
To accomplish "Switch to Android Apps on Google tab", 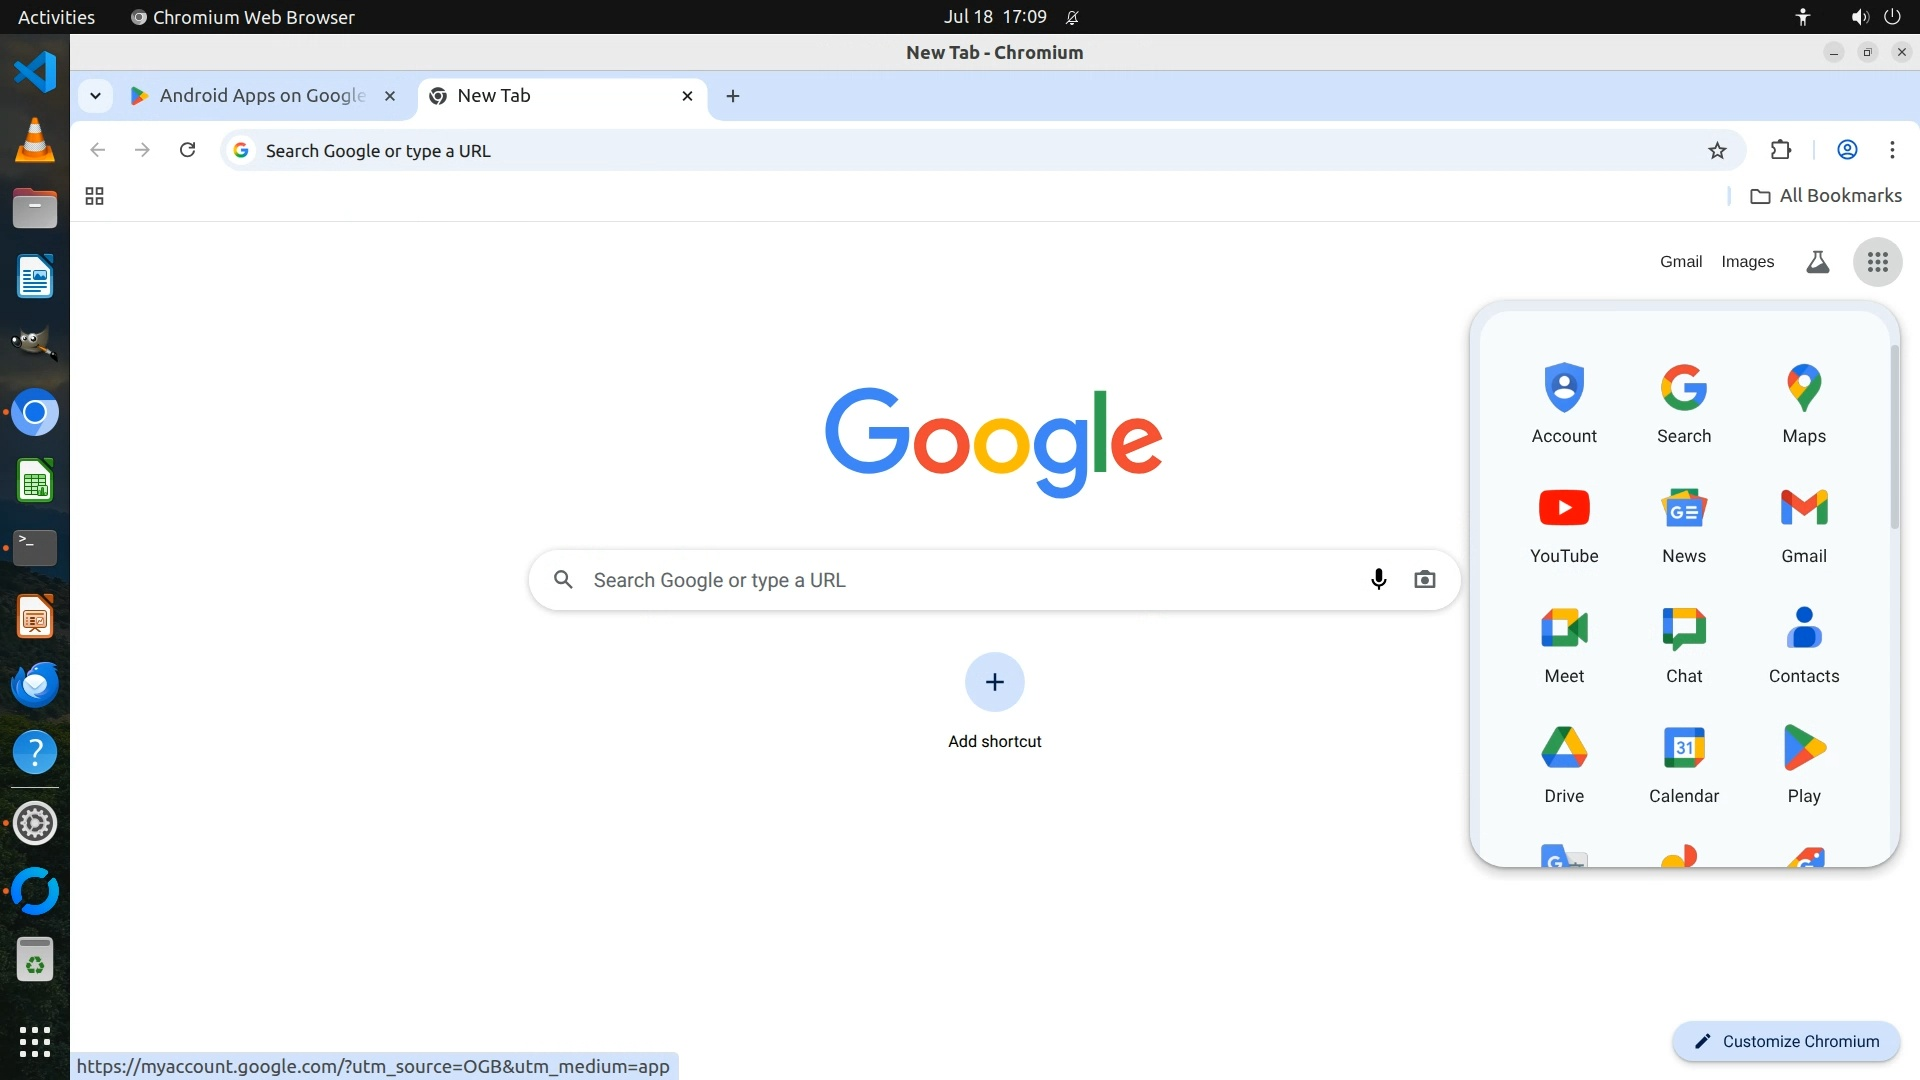I will pyautogui.click(x=262, y=96).
